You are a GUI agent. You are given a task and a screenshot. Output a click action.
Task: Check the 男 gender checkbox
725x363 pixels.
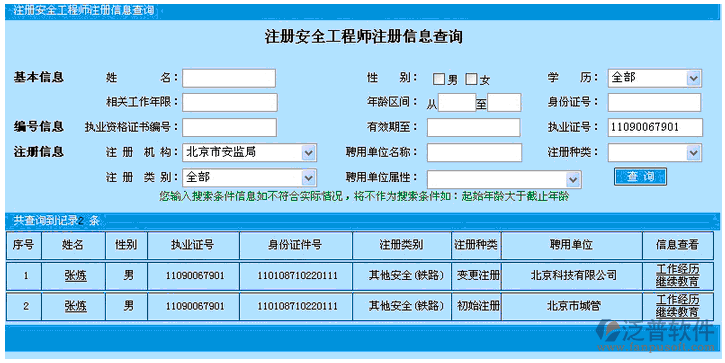pos(438,79)
